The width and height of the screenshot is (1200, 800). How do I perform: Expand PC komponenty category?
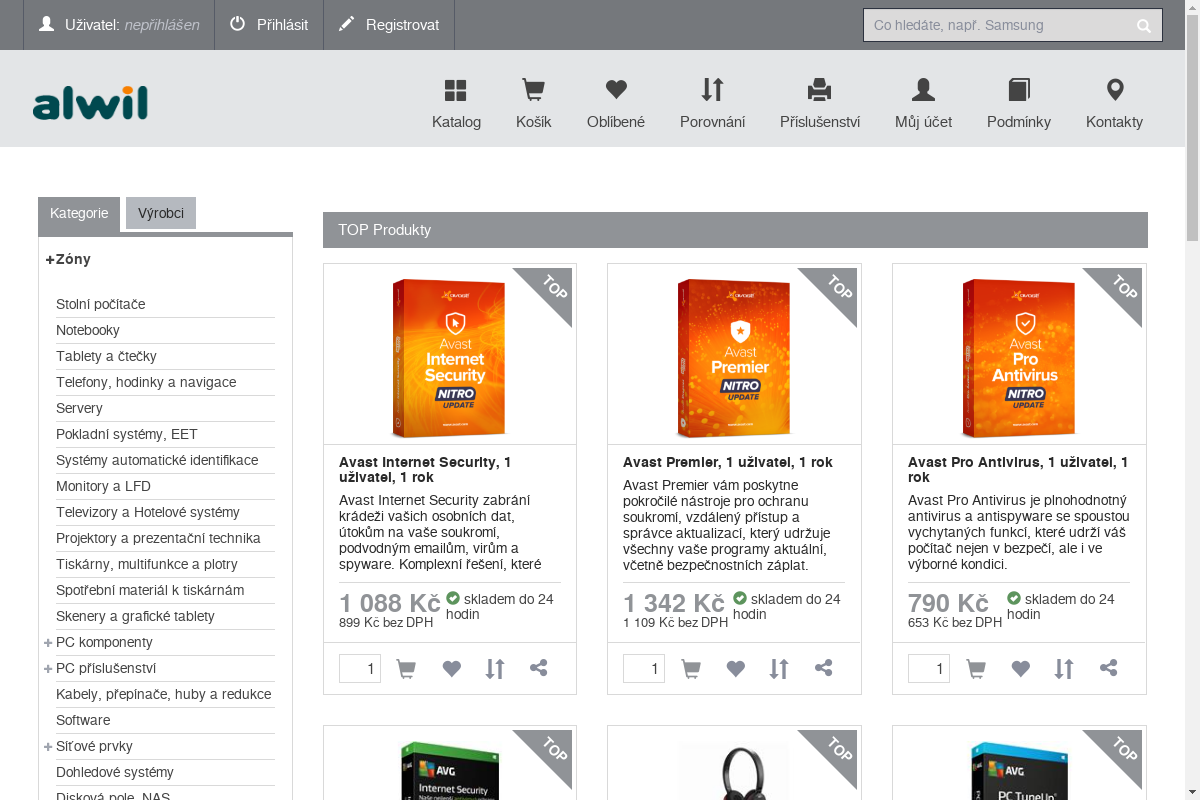[x=48, y=642]
